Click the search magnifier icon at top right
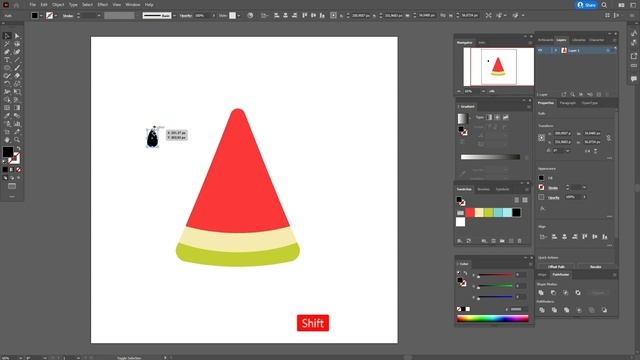This screenshot has height=360, width=640. (604, 5)
